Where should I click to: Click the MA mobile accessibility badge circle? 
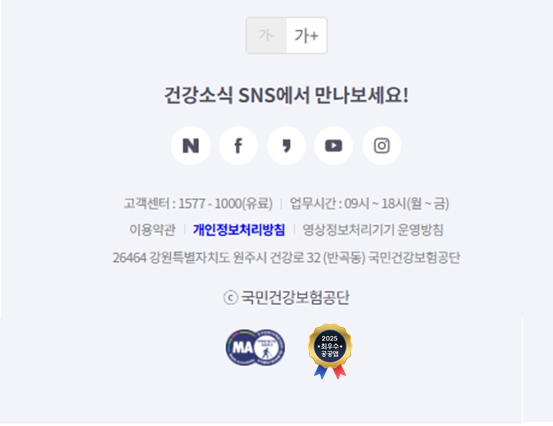(x=243, y=347)
